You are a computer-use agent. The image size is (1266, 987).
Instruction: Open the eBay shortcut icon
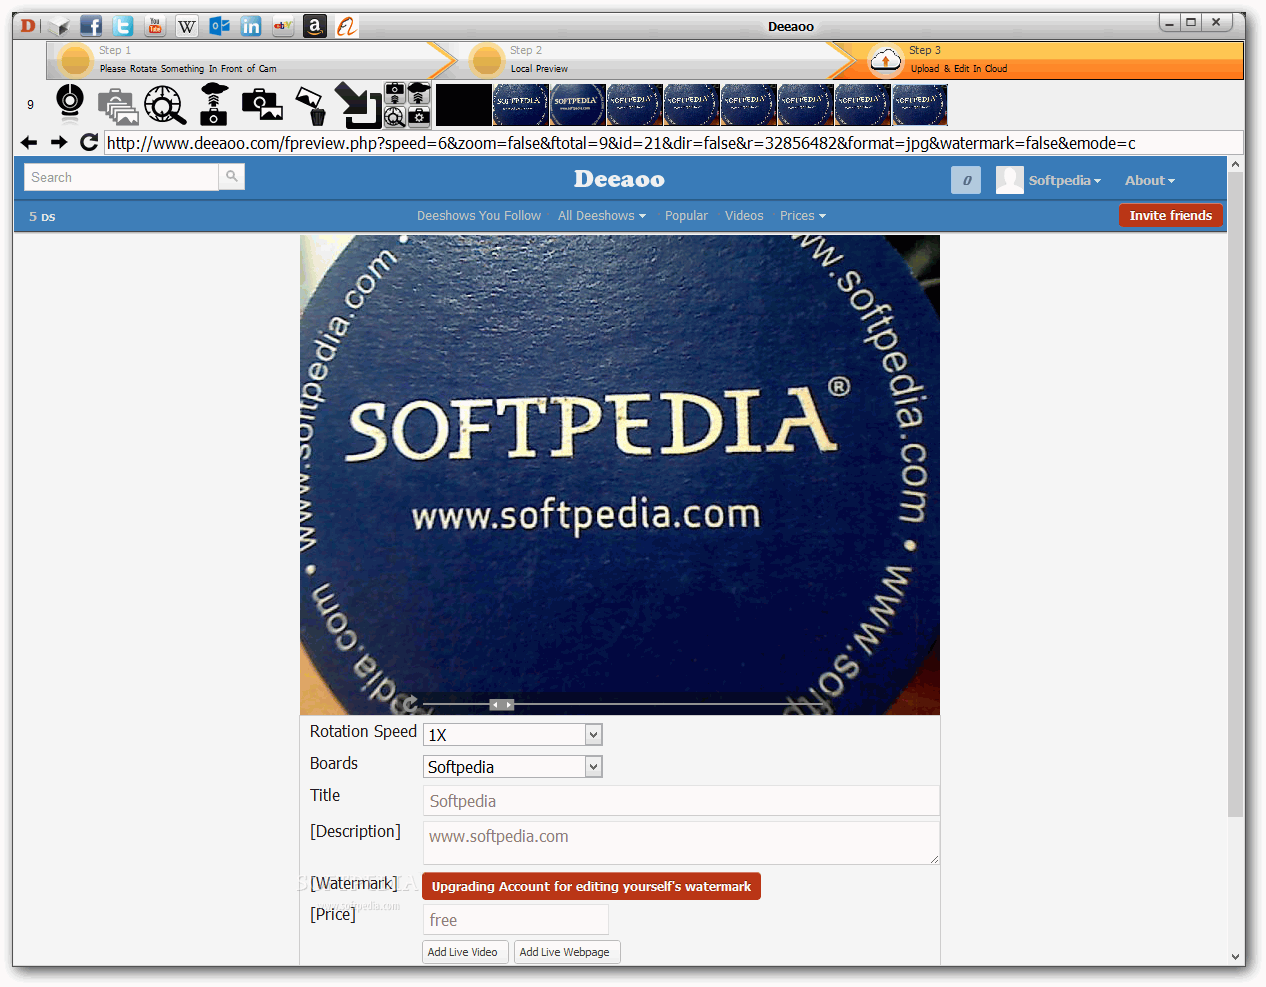(283, 26)
